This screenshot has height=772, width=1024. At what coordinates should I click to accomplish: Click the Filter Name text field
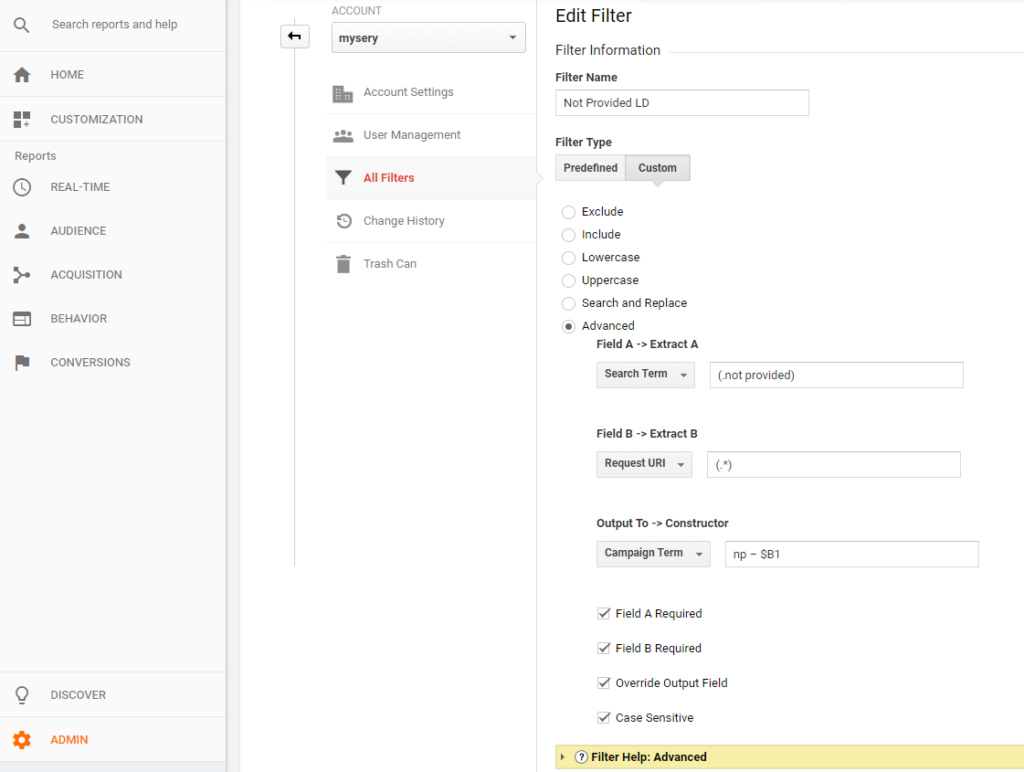coord(681,103)
